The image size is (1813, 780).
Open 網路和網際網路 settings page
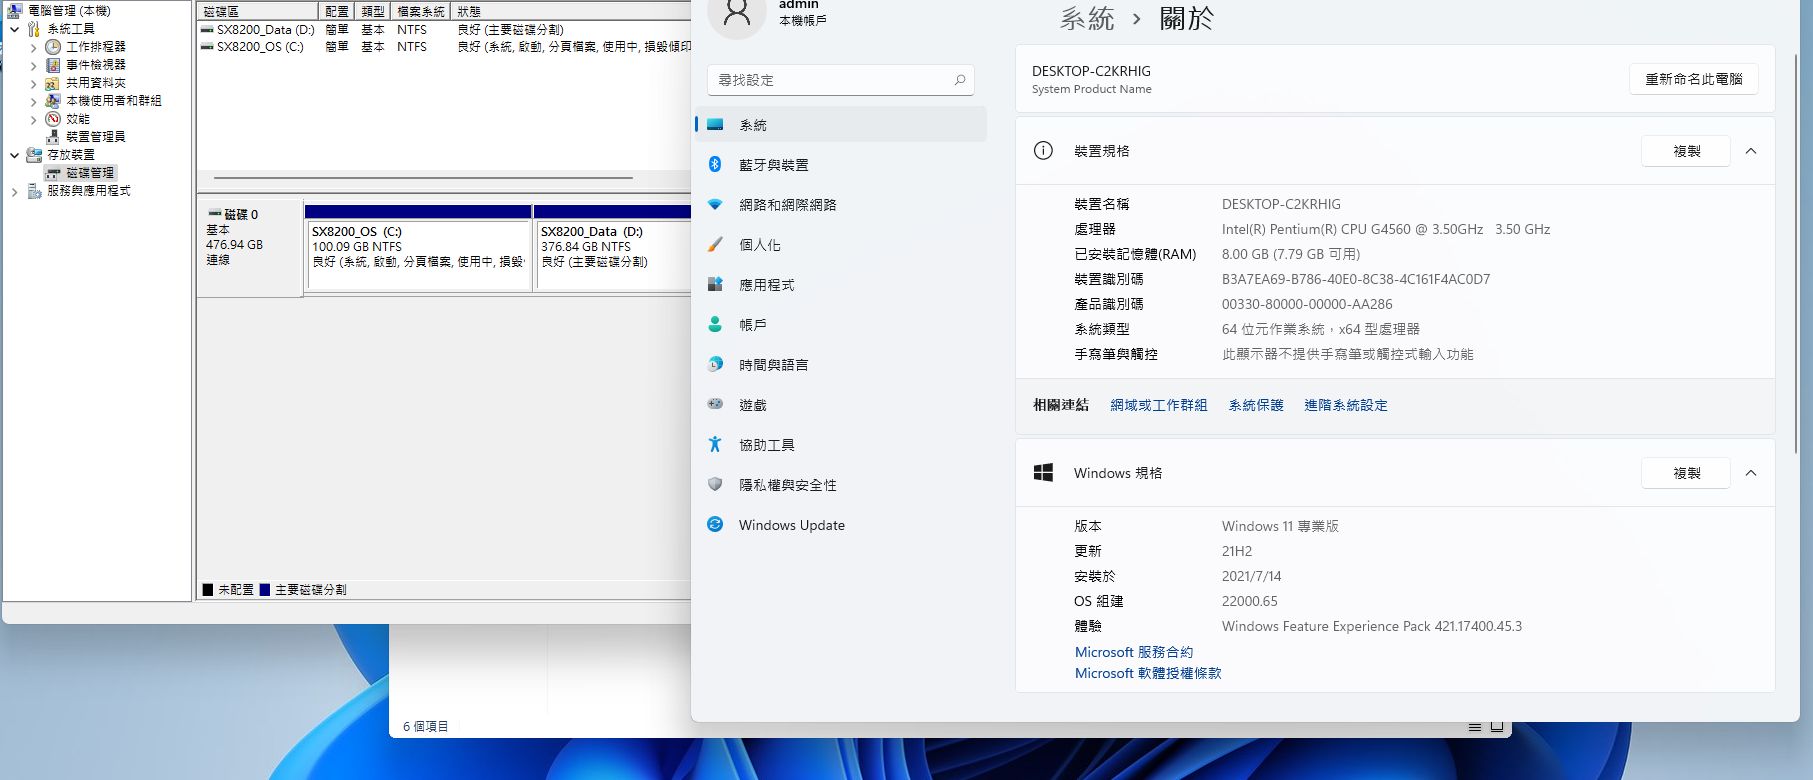click(841, 205)
